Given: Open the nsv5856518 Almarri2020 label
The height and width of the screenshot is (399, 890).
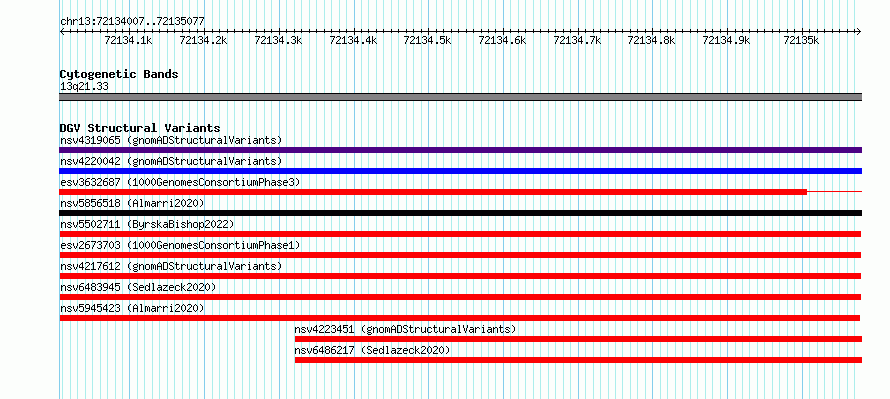Looking at the screenshot, I should tap(132, 203).
